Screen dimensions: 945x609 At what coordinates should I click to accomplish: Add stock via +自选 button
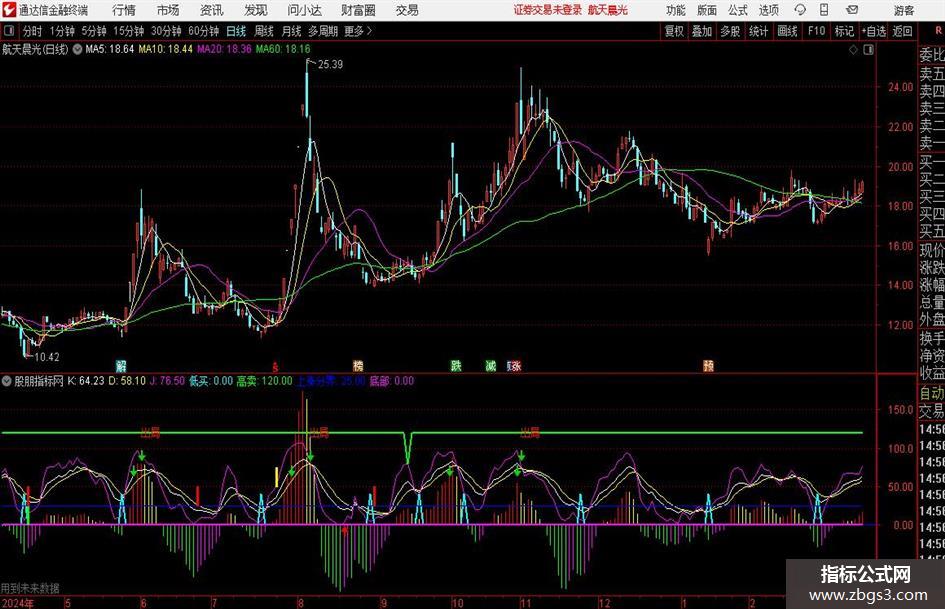[x=874, y=31]
